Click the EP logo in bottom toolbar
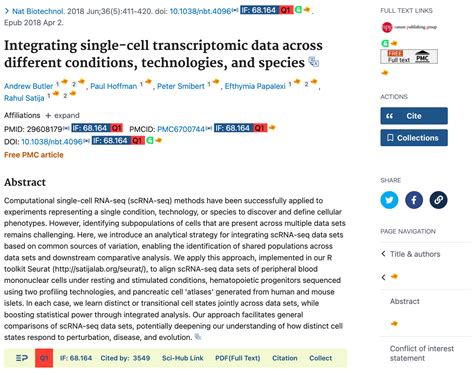 pyautogui.click(x=22, y=358)
